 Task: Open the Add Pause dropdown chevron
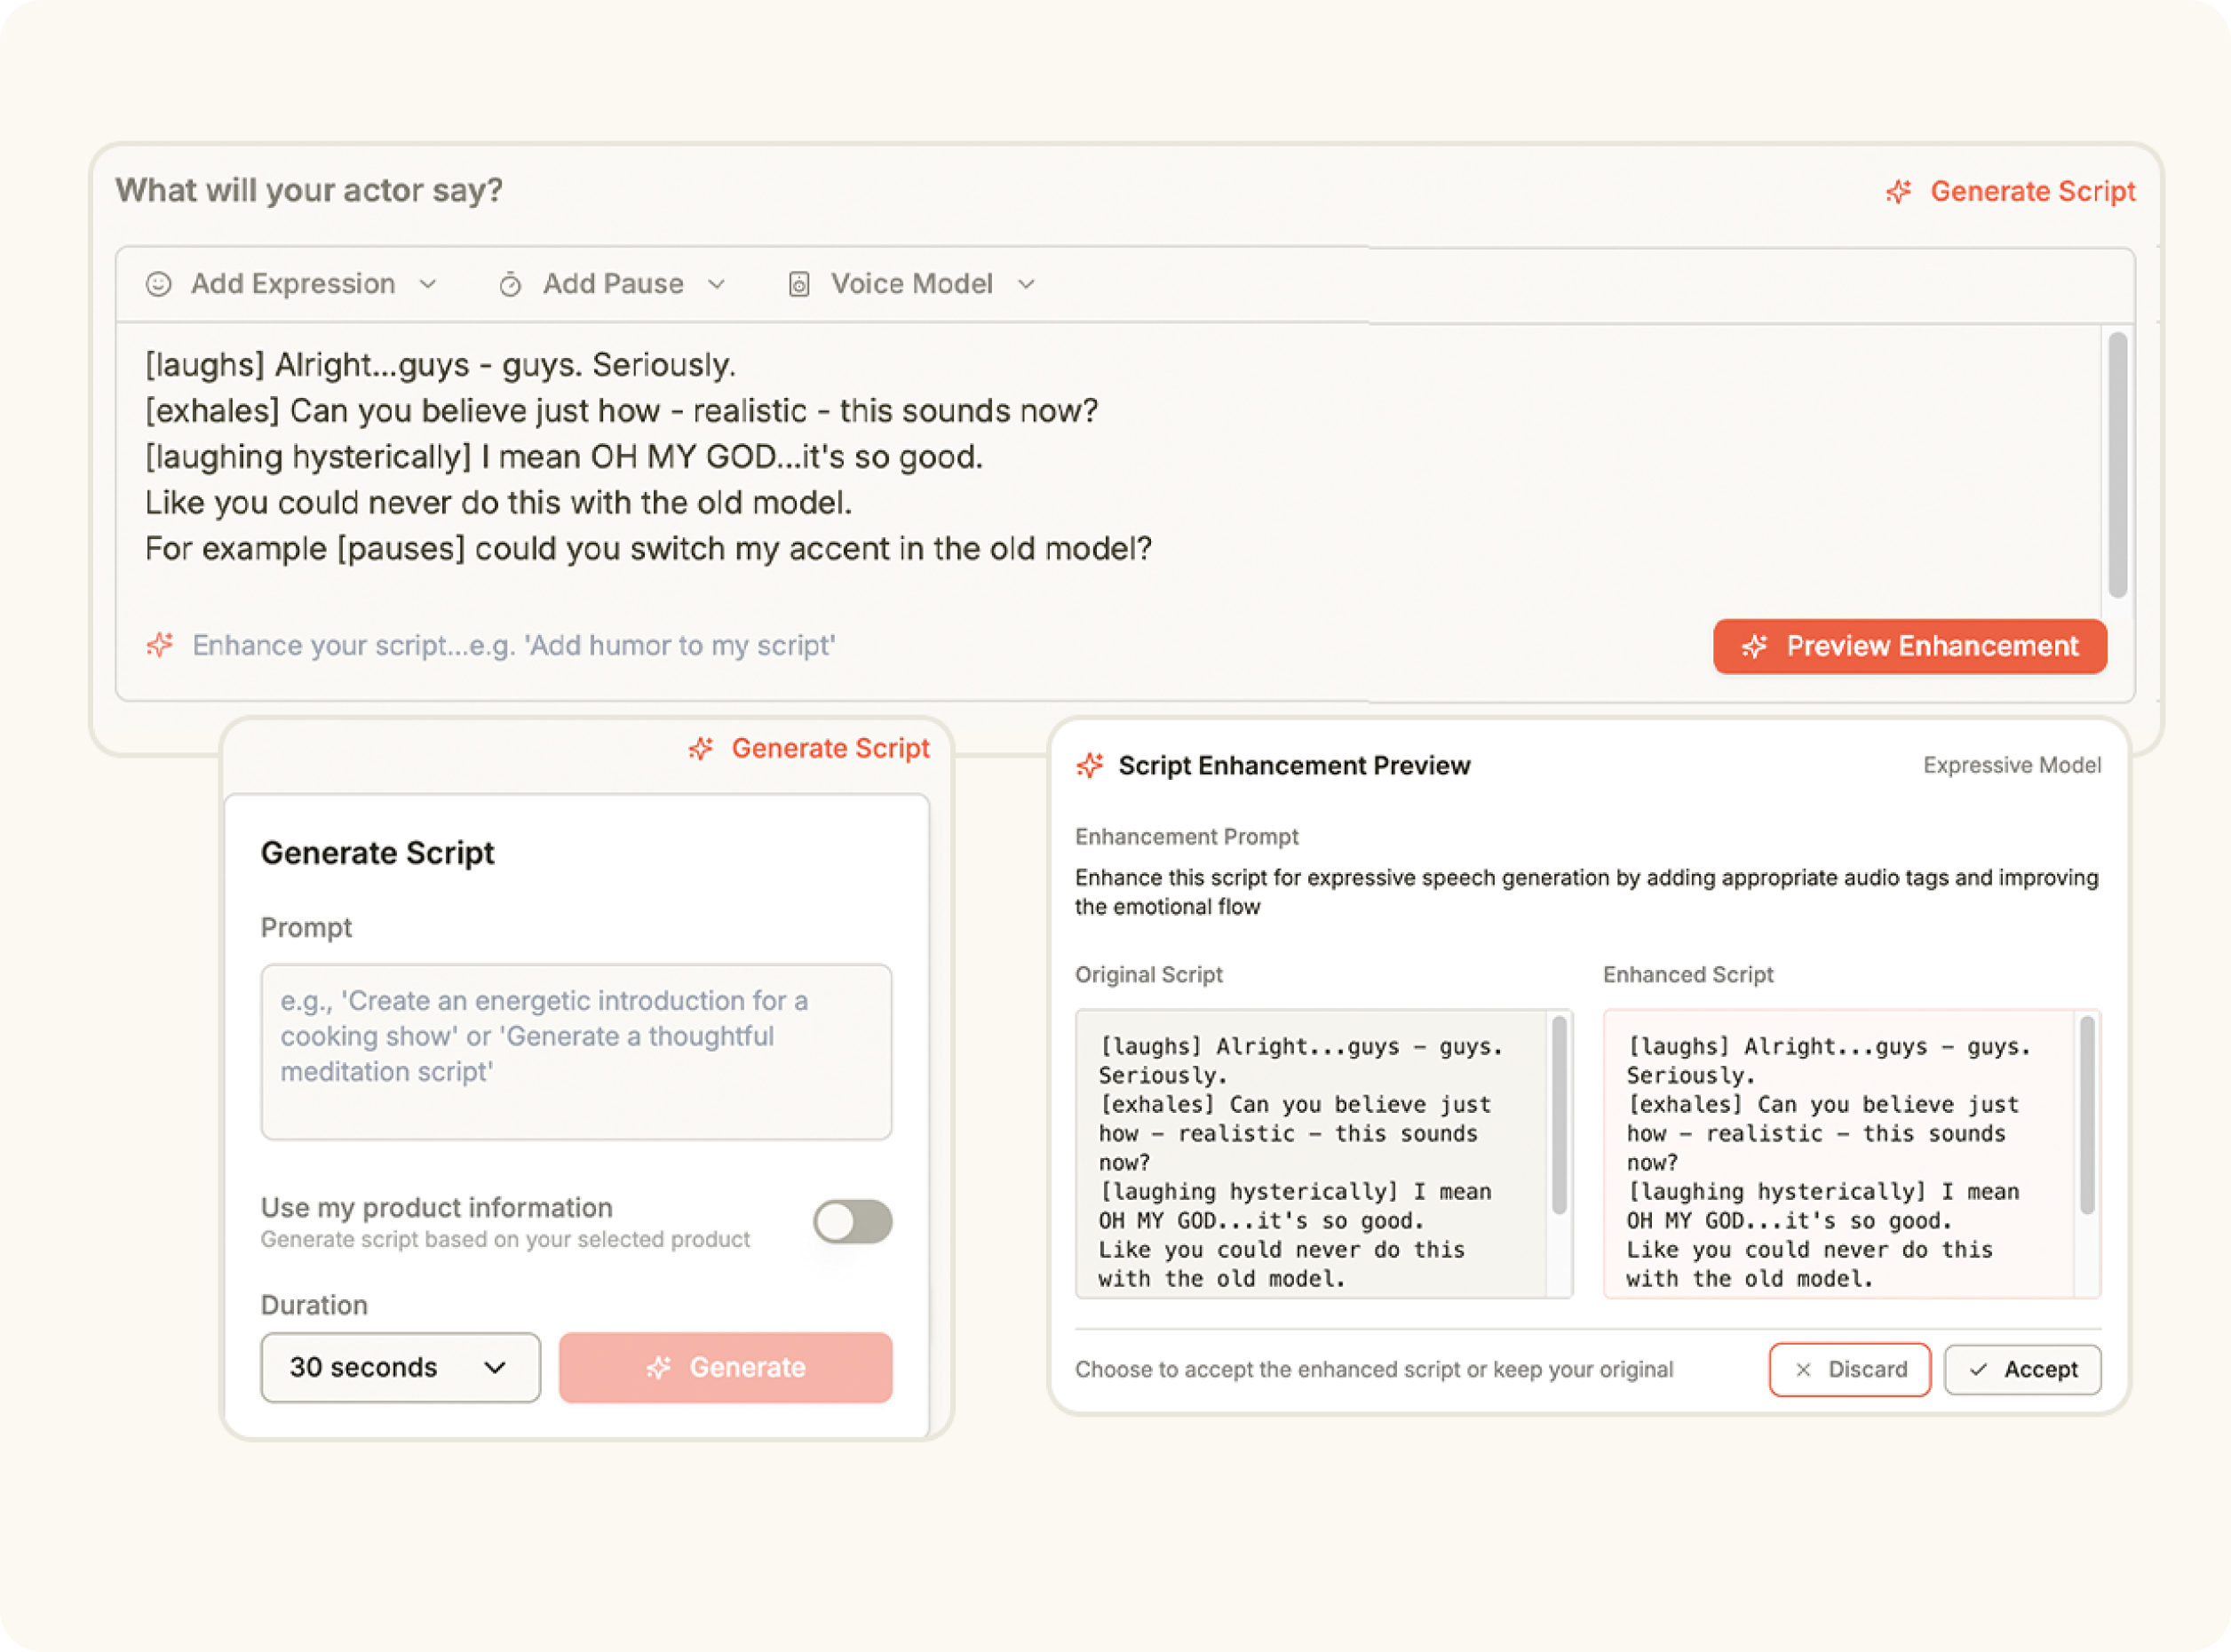click(x=716, y=285)
